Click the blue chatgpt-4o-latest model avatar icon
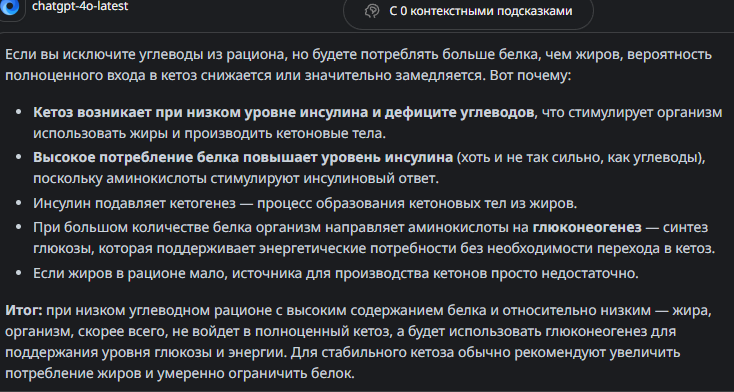Screen dimensions: 734x392 (9, 8)
